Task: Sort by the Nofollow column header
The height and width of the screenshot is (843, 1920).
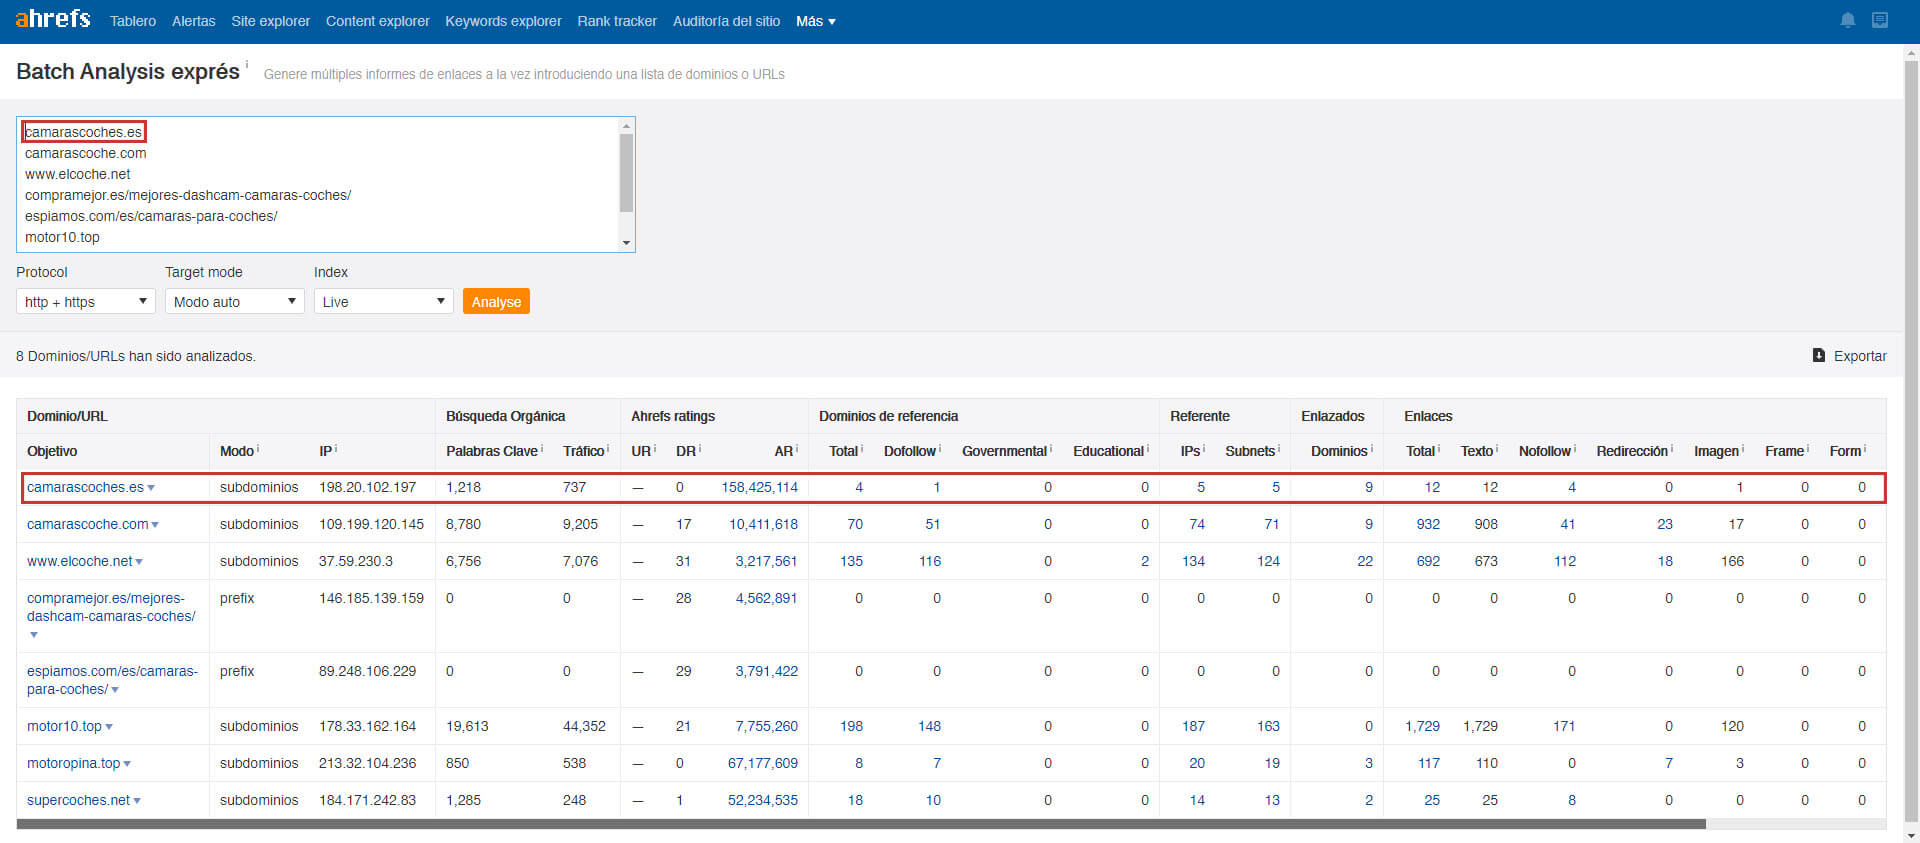Action: coord(1545,451)
